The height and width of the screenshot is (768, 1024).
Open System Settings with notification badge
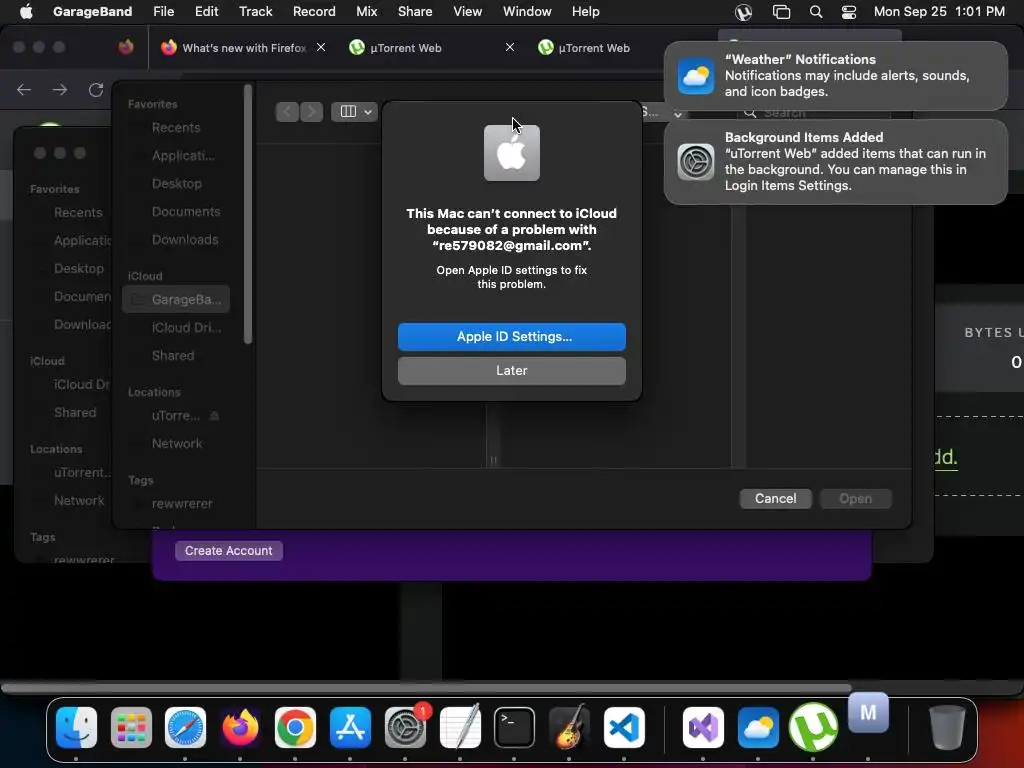click(x=406, y=727)
